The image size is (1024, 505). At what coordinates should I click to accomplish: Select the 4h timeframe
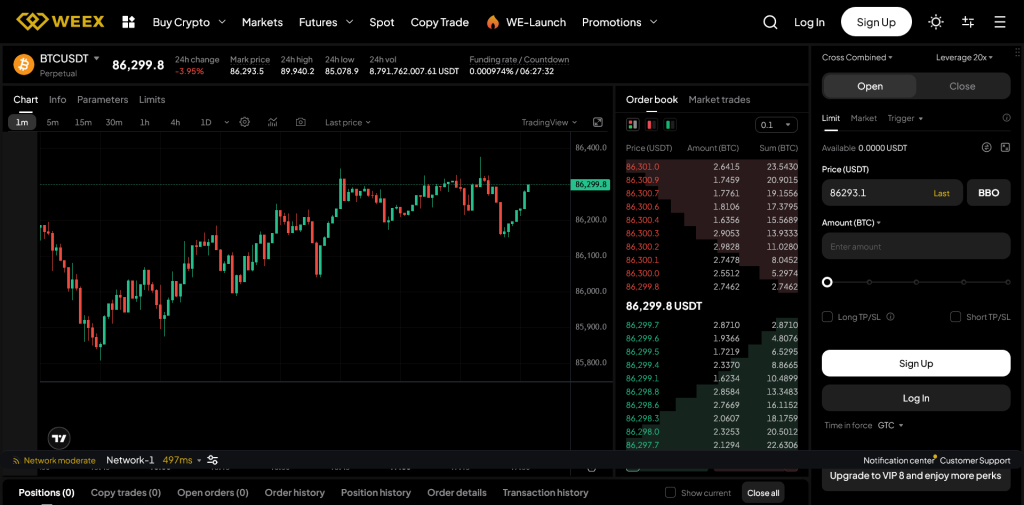[x=175, y=122]
